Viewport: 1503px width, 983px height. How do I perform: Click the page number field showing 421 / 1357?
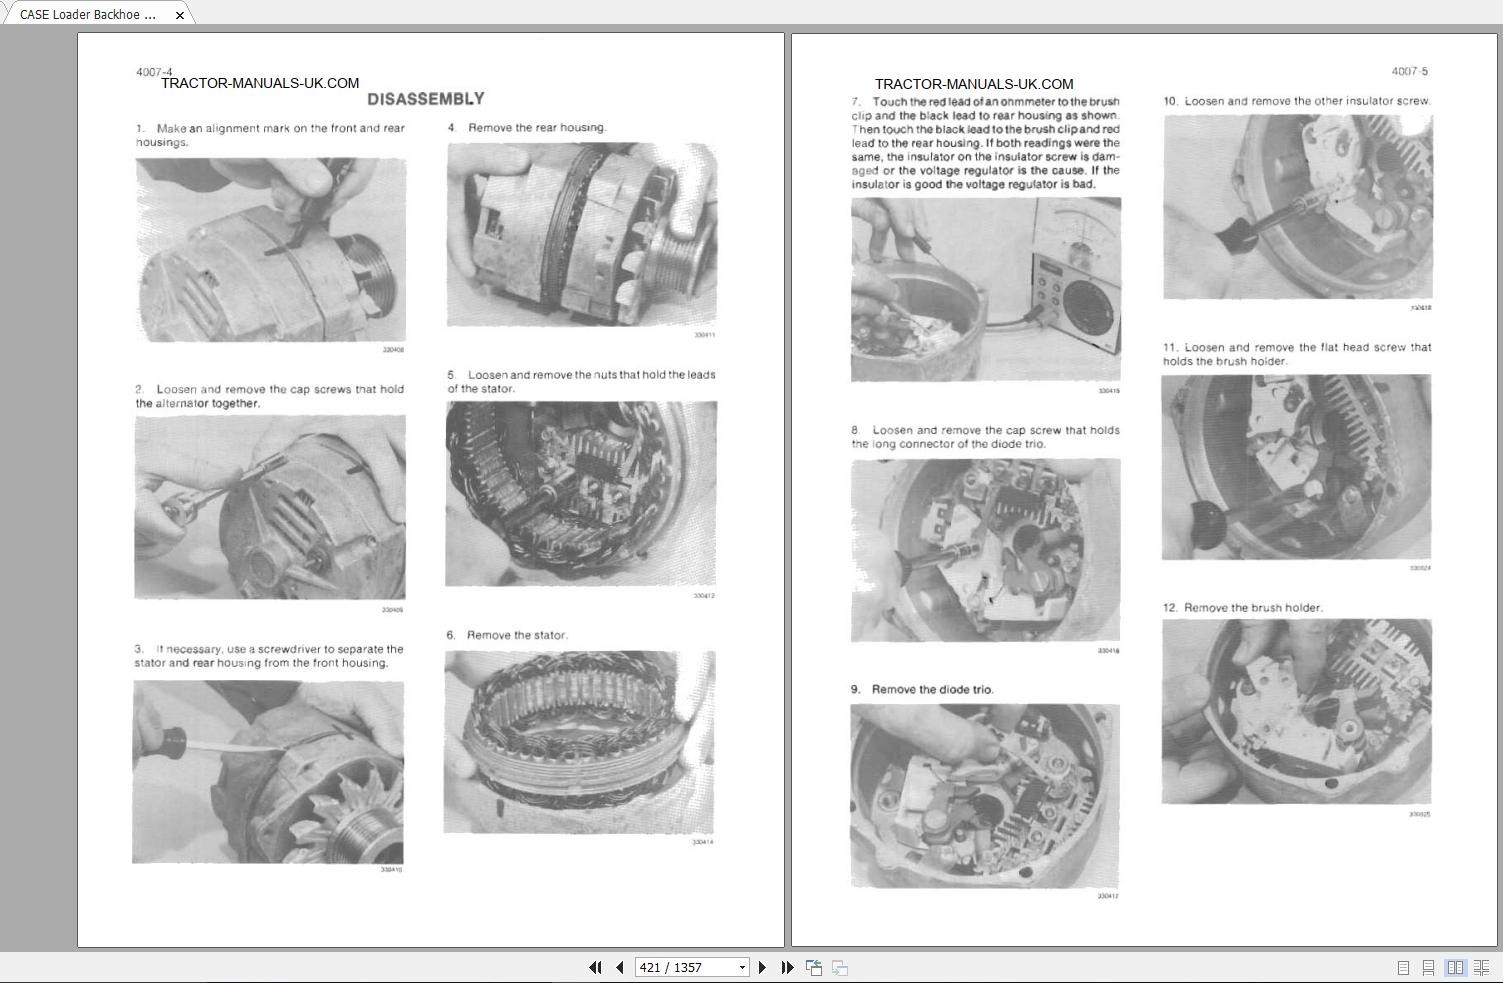point(685,967)
